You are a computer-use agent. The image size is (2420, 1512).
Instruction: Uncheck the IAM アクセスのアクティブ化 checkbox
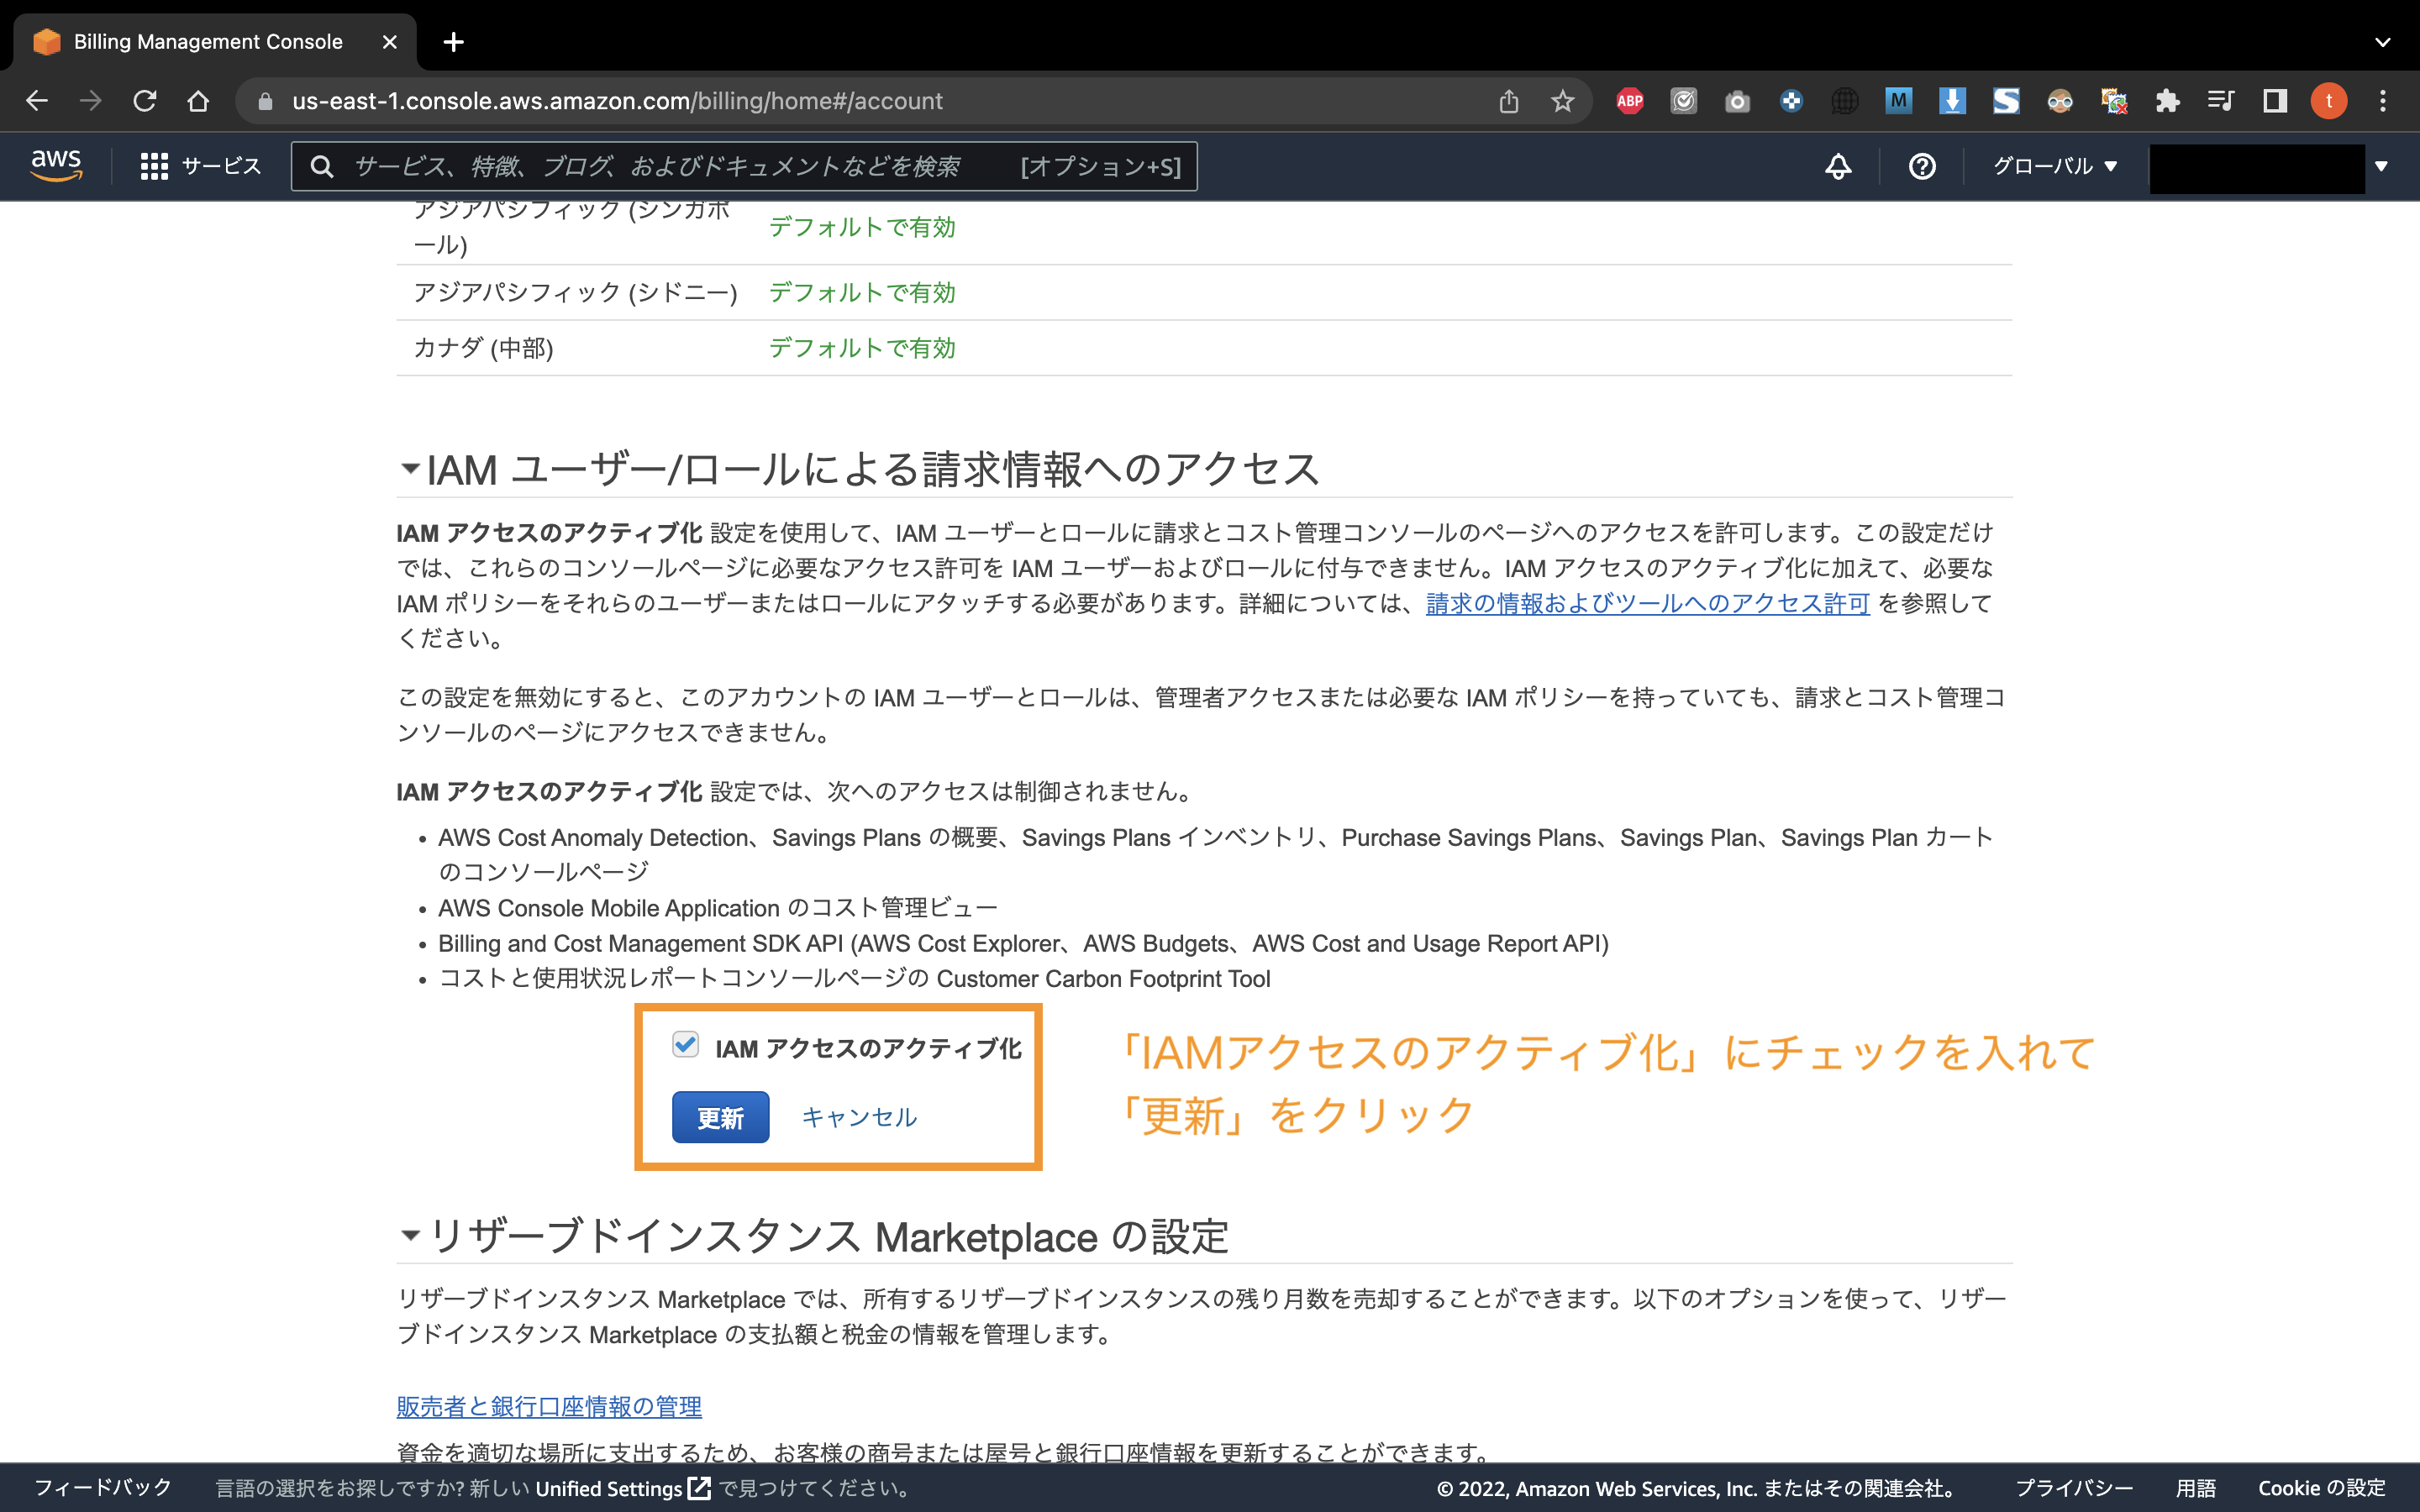click(685, 1045)
